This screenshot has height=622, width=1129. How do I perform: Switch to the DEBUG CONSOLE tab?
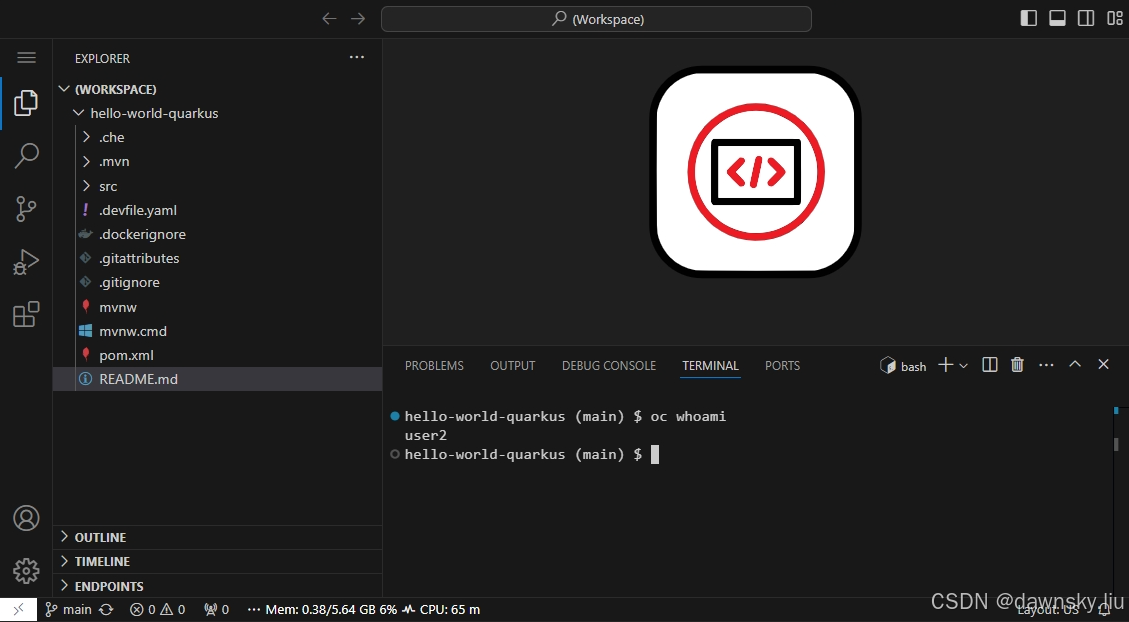(608, 366)
